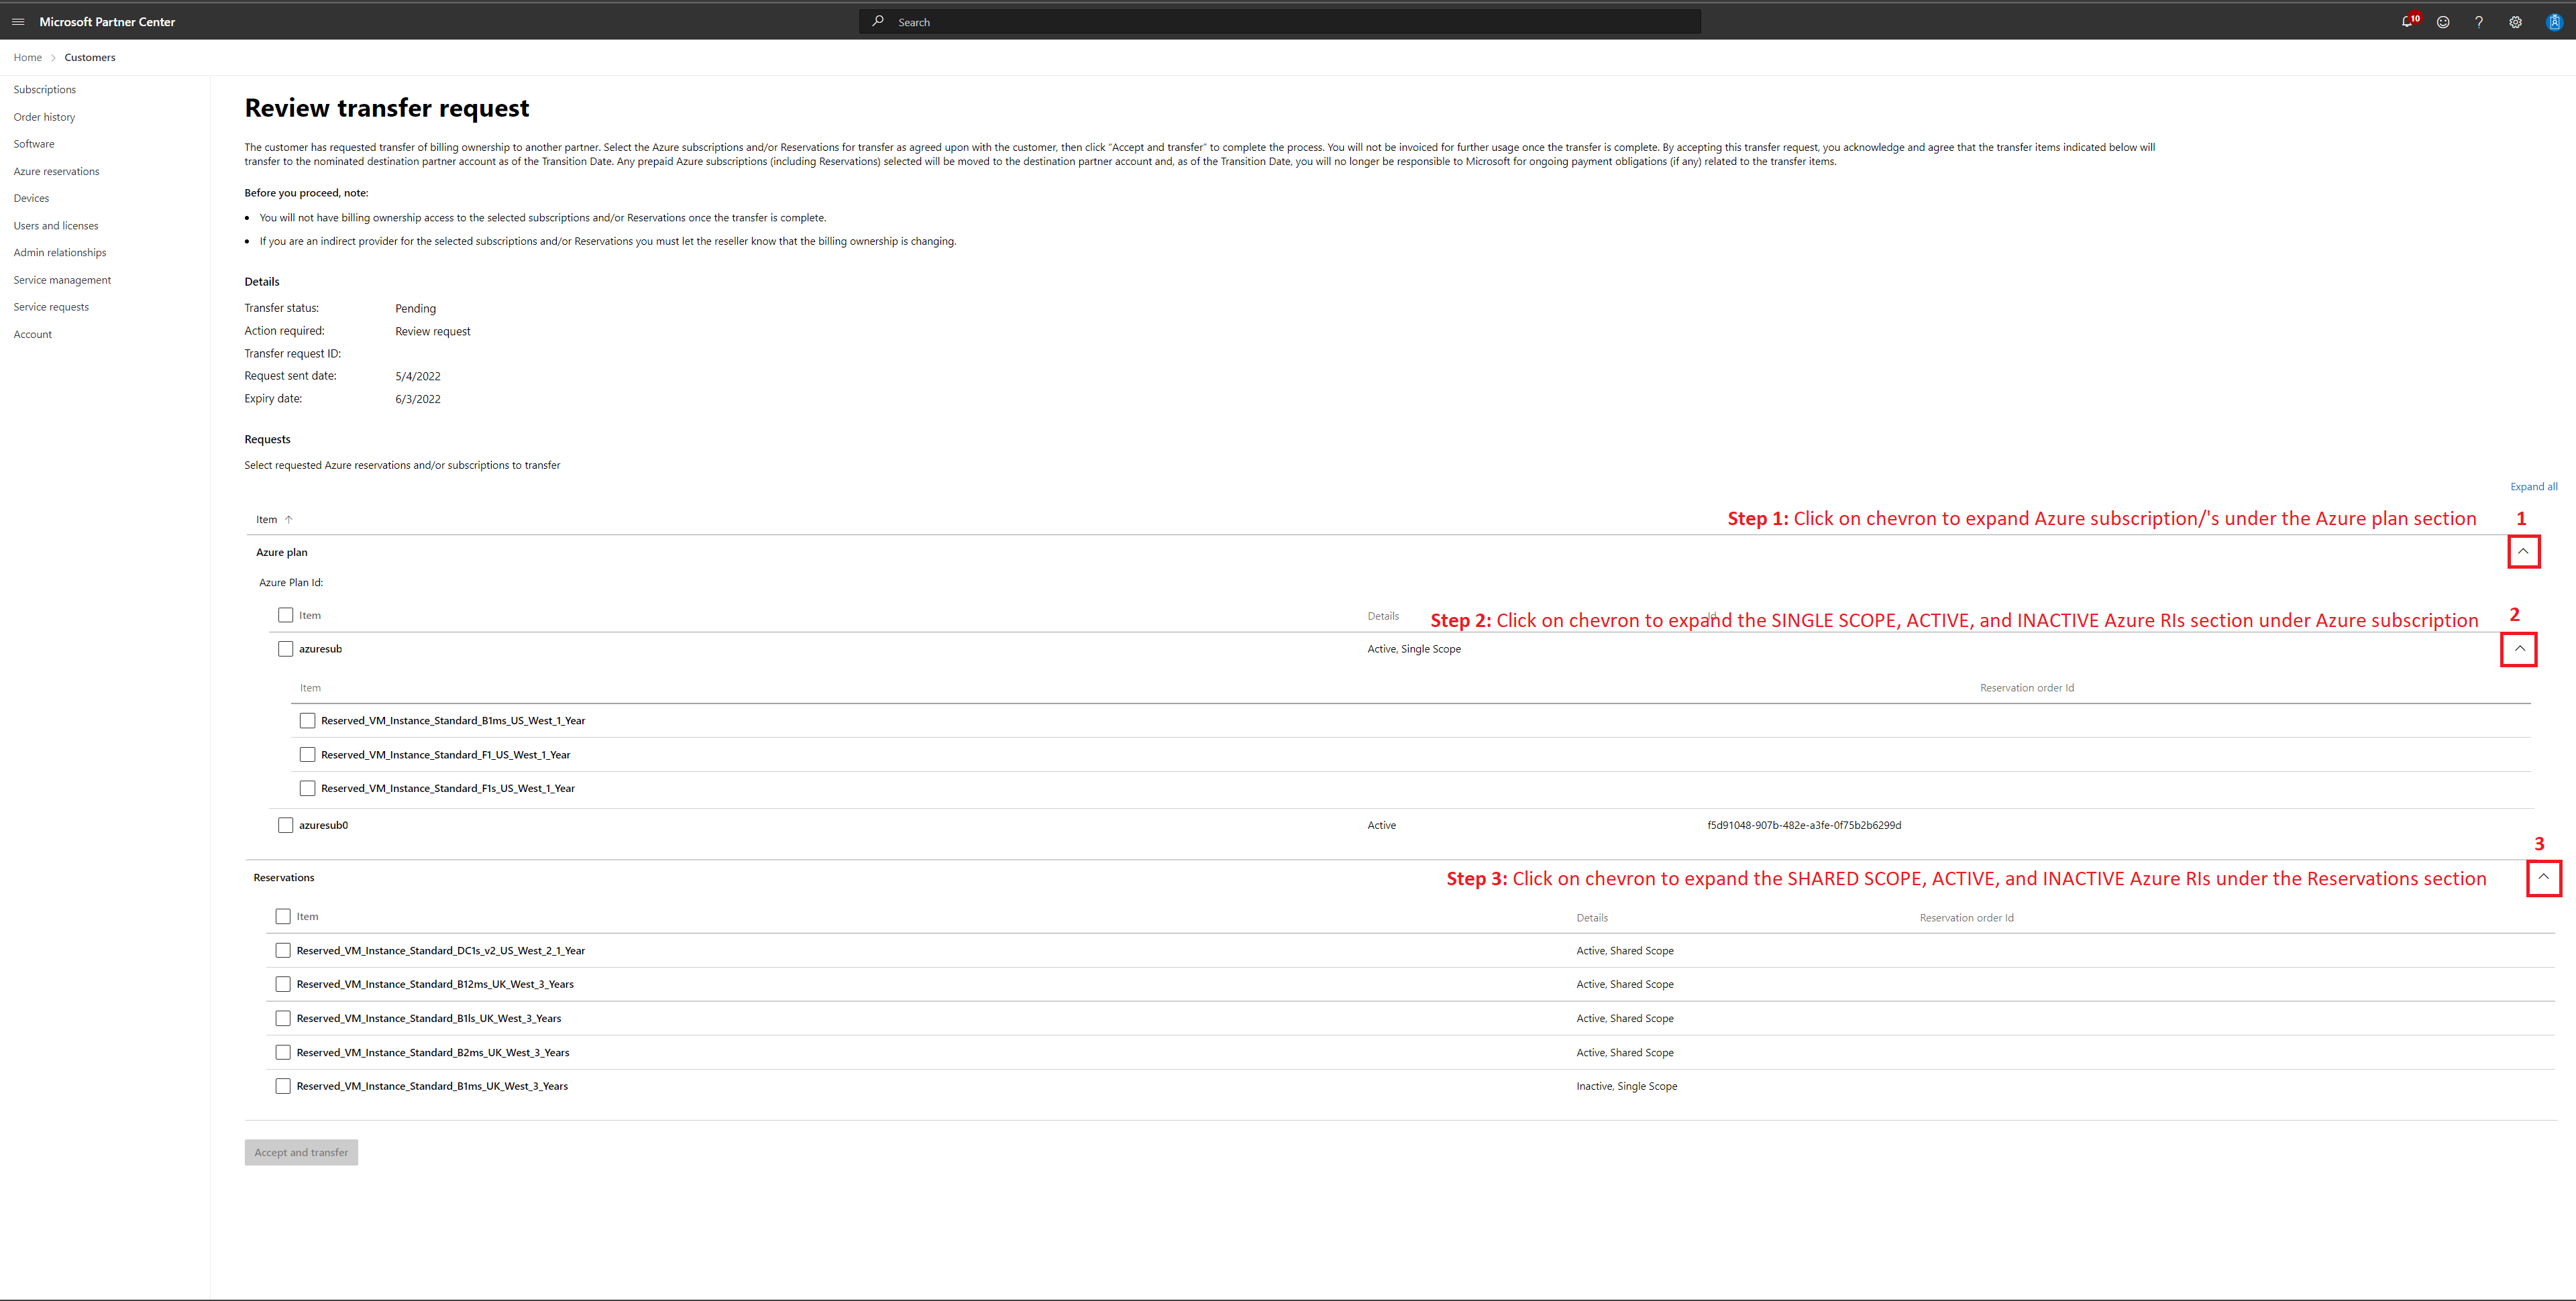
Task: Click the Home breadcrumb link
Action: [x=28, y=57]
